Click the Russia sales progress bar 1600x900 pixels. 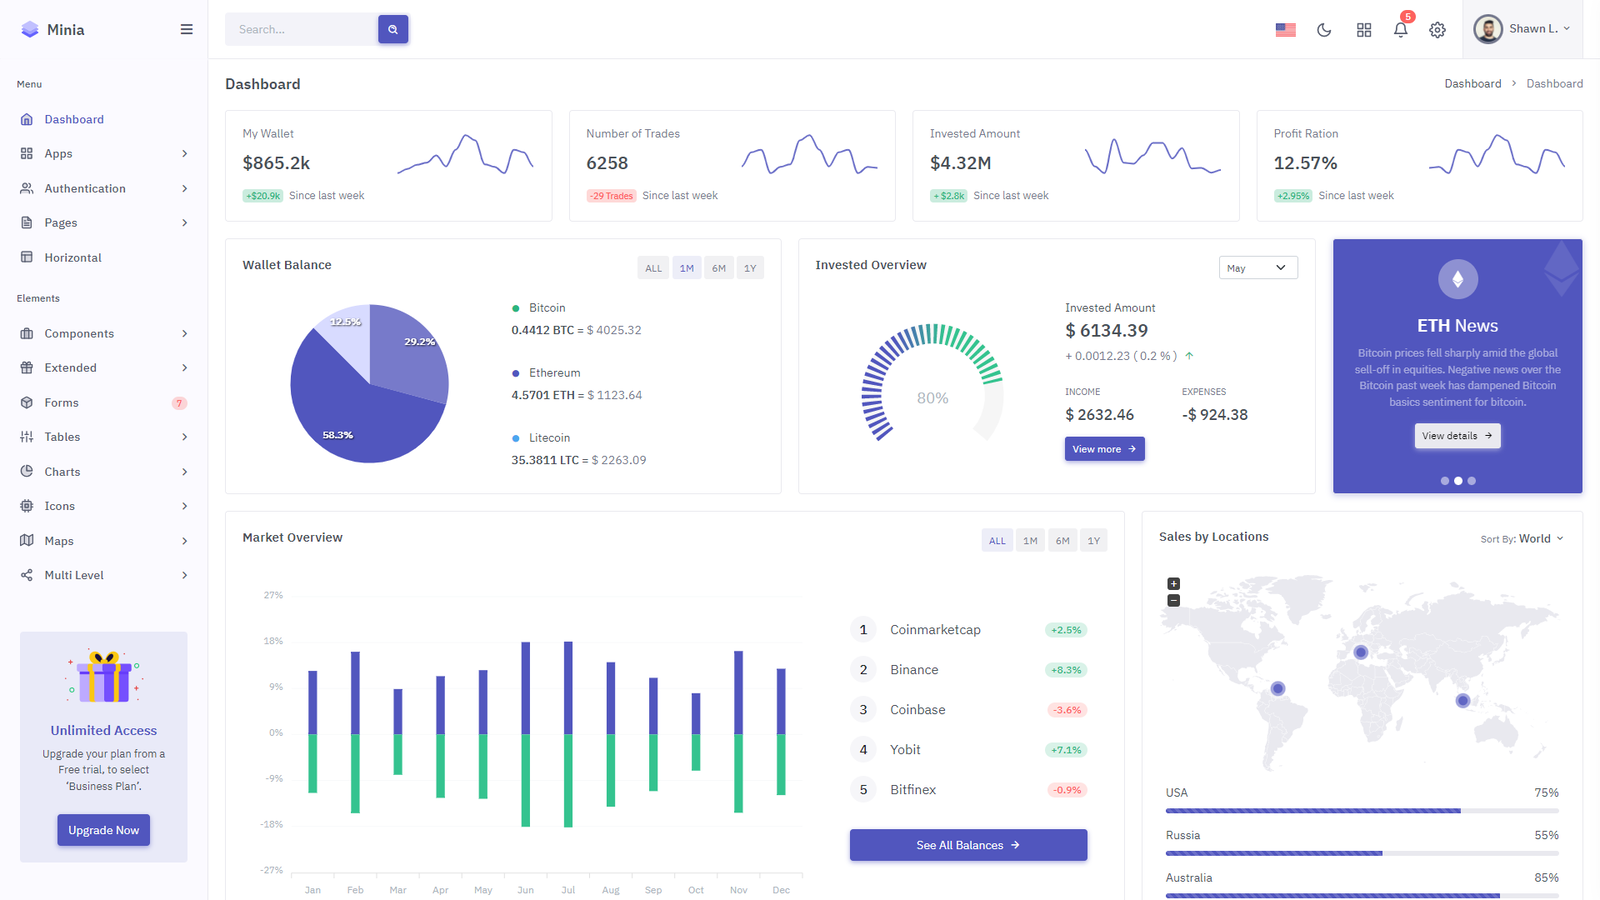(x=1362, y=853)
